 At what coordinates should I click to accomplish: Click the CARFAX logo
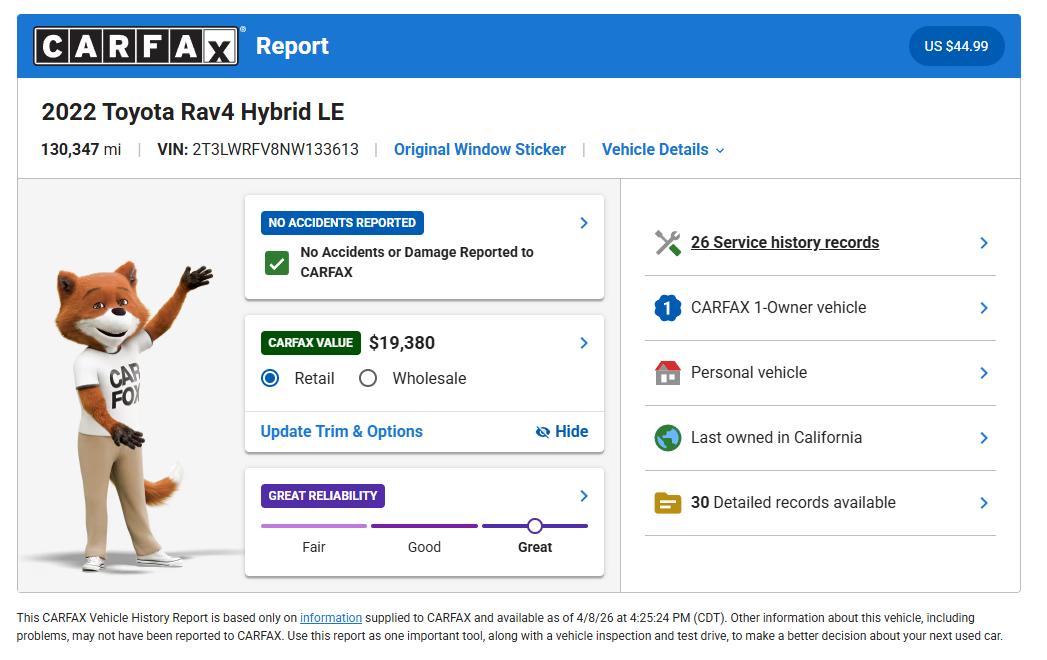coord(136,46)
